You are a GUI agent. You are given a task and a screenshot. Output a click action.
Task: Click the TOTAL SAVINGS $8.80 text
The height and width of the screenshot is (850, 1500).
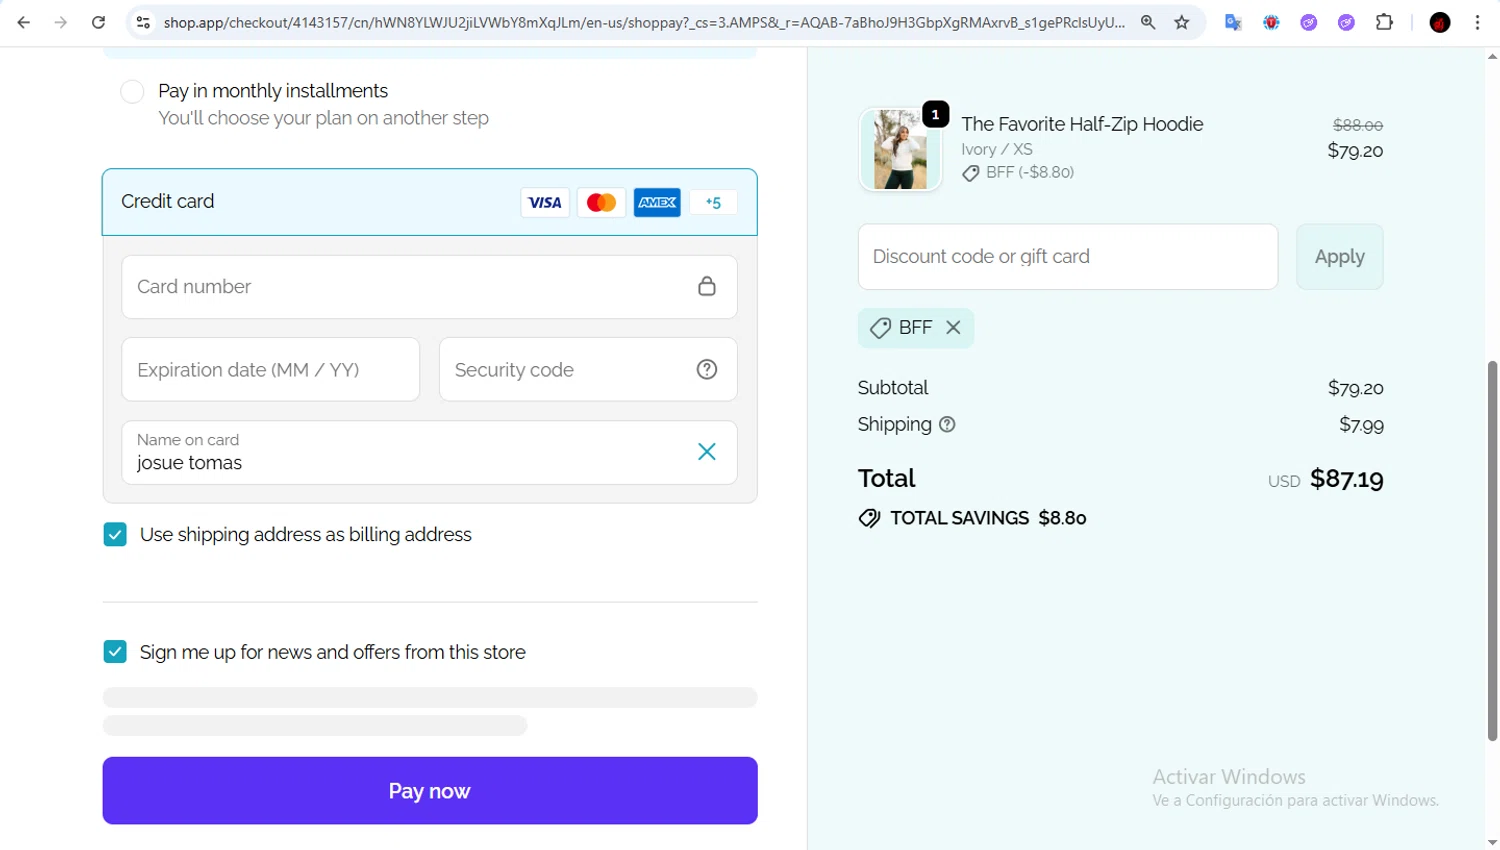coord(988,518)
